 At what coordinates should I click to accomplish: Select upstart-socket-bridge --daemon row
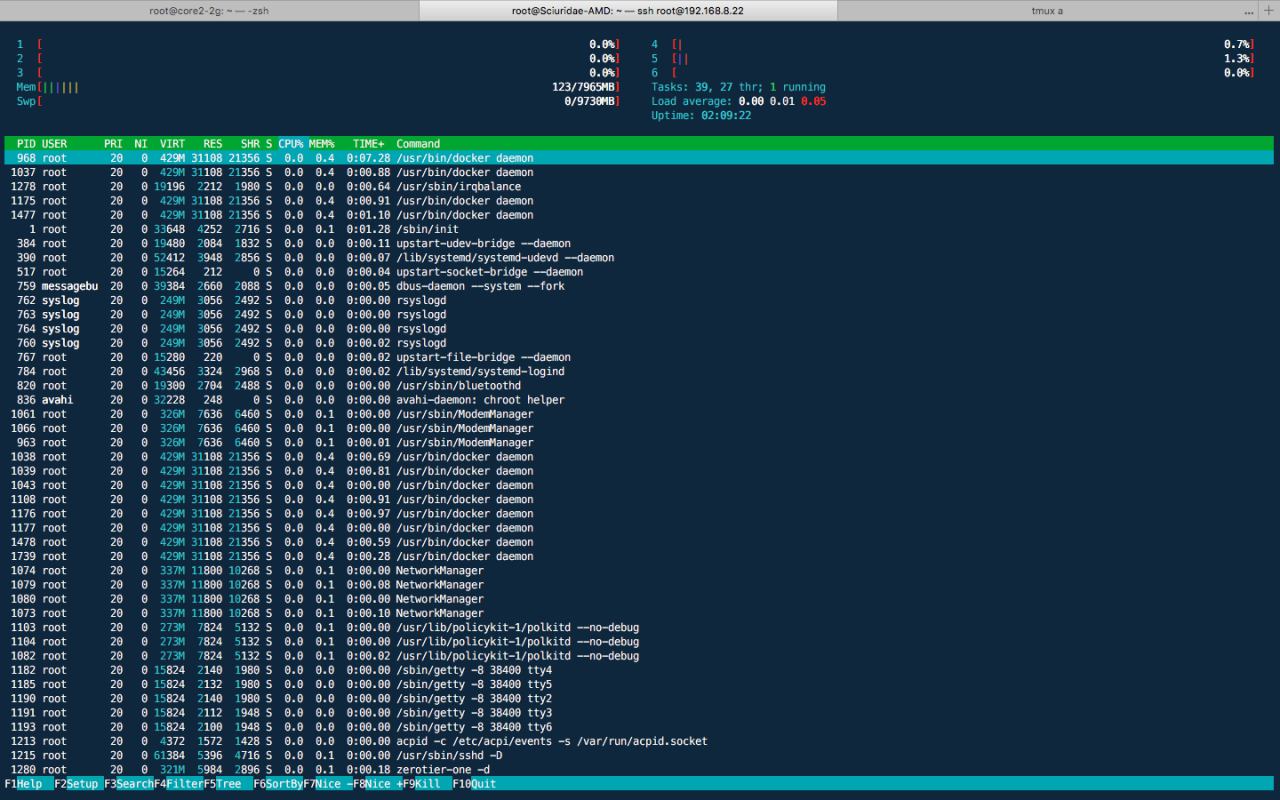[640, 272]
